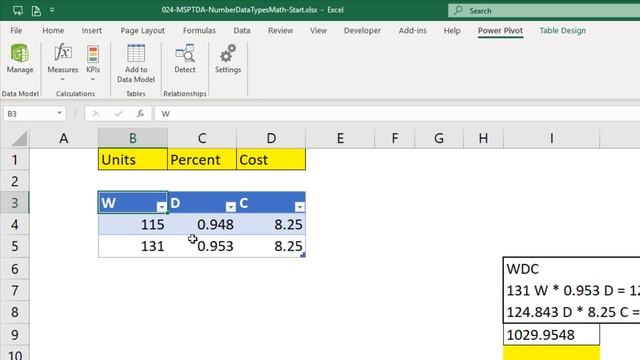The height and width of the screenshot is (360, 640).
Task: Select row 2 header
Action: (15, 181)
